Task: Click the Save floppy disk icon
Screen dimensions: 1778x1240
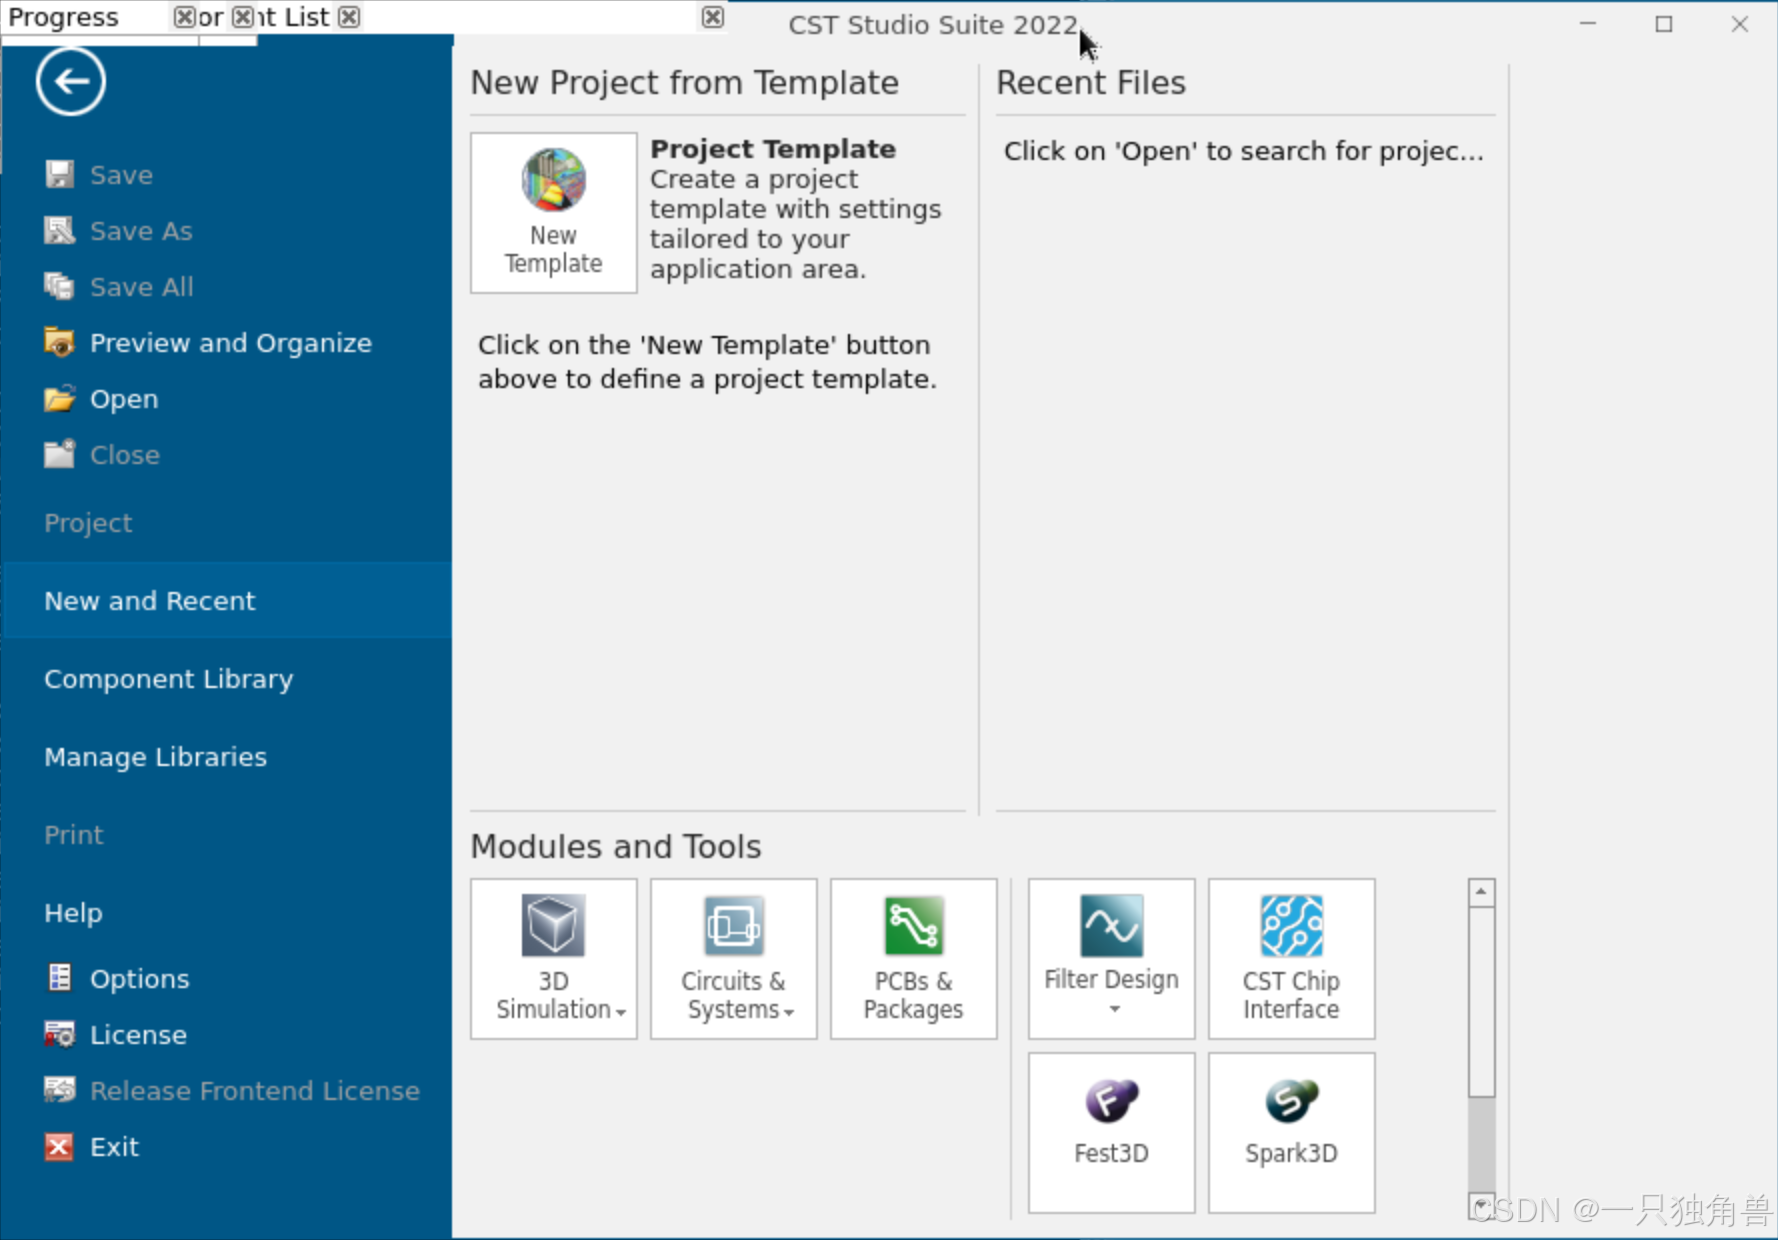Action: 59,174
